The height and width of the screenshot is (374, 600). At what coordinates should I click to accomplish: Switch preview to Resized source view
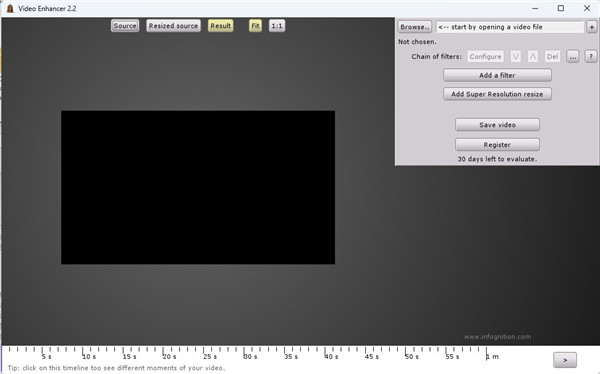(x=173, y=26)
